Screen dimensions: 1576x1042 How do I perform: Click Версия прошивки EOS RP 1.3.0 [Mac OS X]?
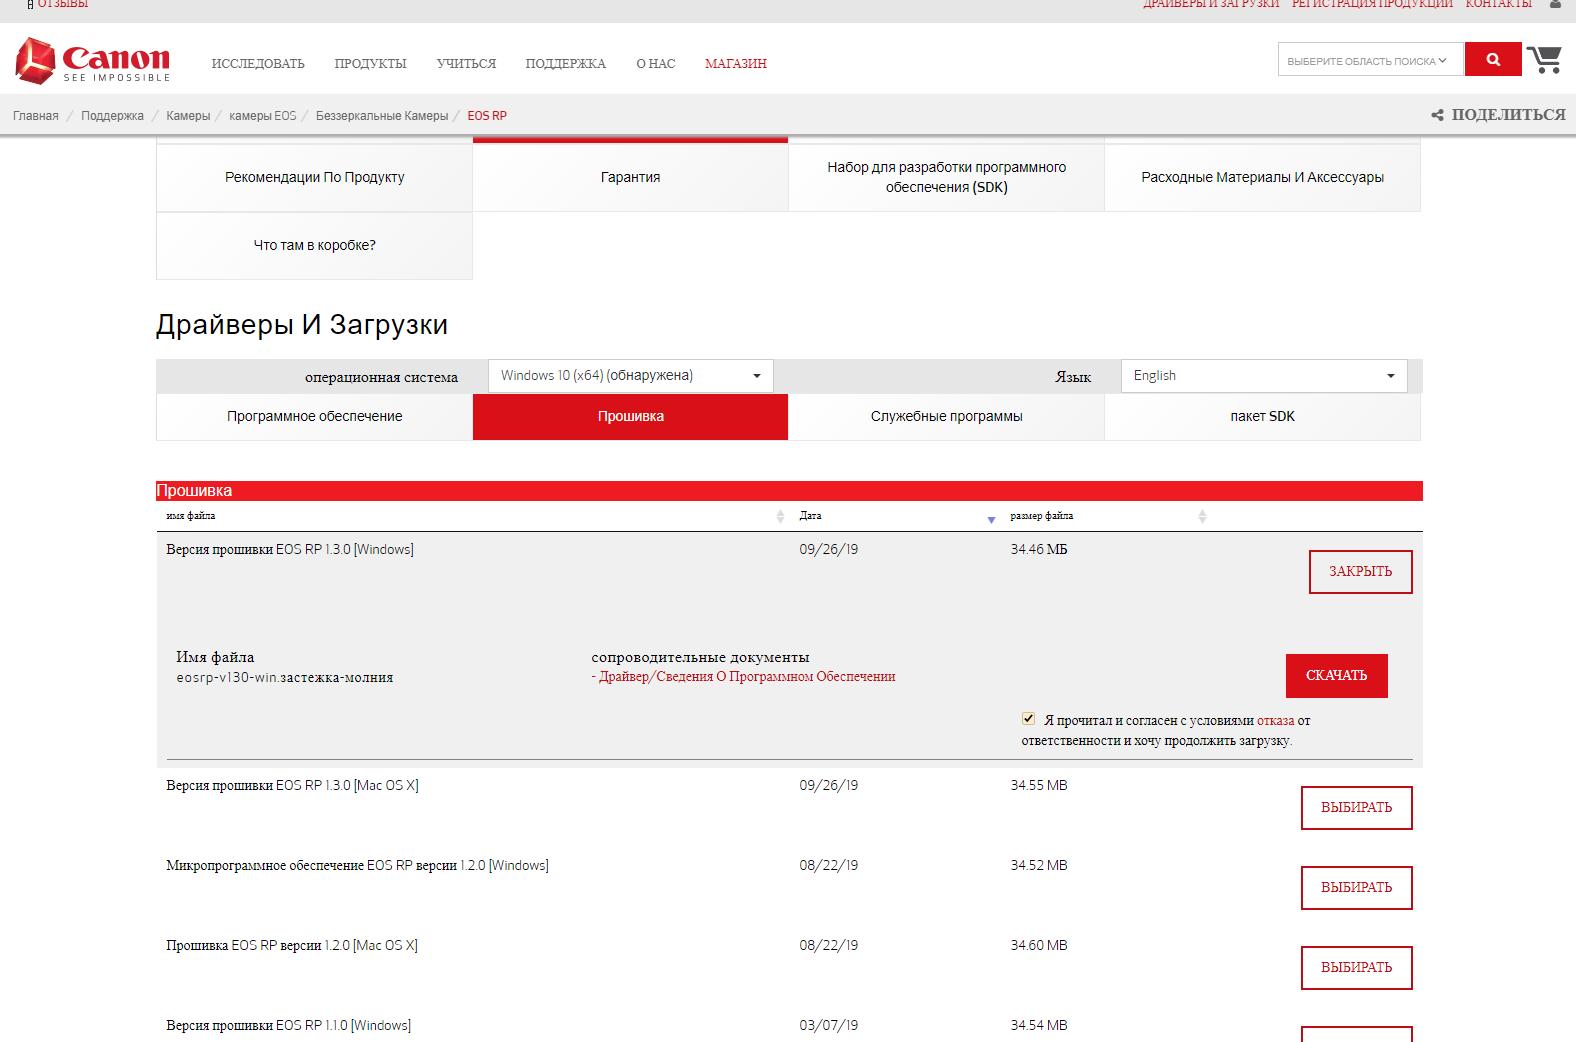(x=292, y=786)
